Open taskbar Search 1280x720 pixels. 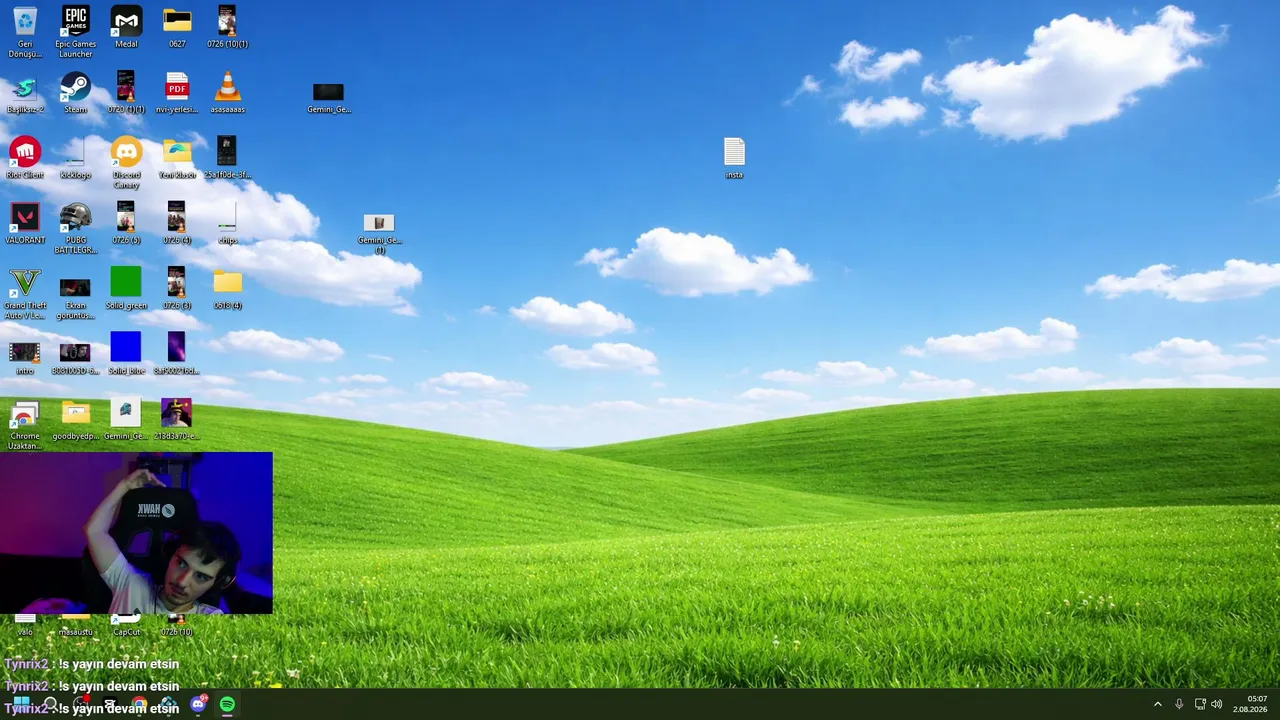click(x=51, y=705)
